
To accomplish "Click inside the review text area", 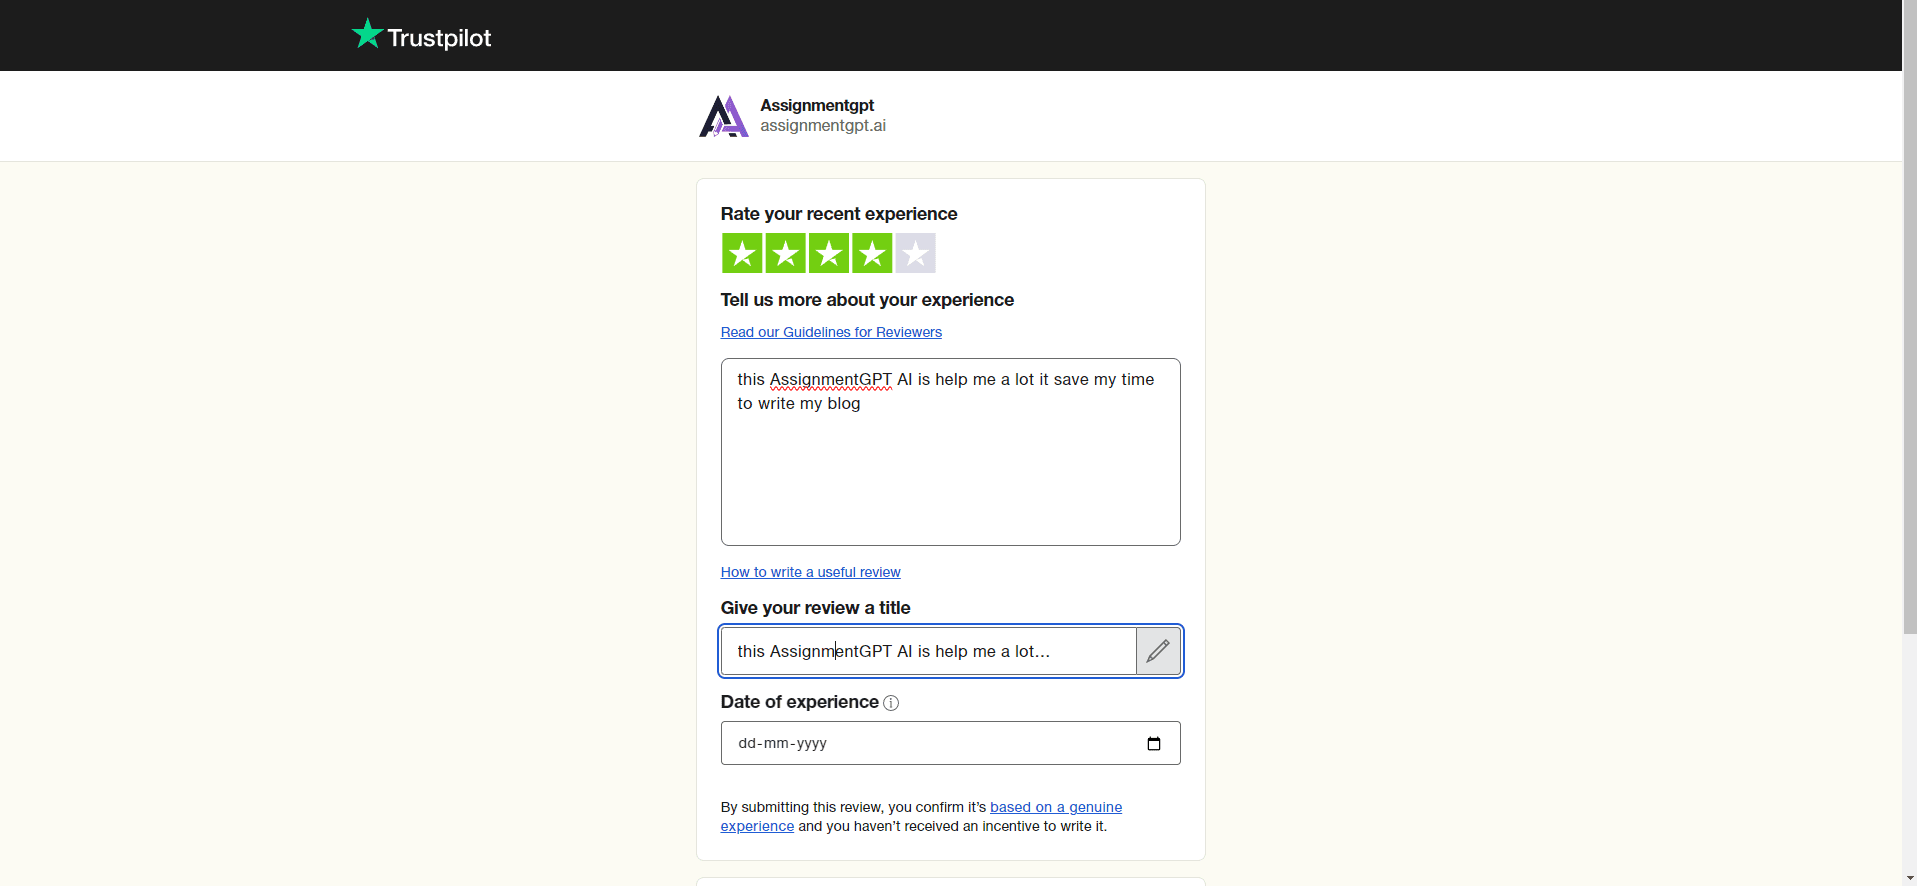I will point(950,452).
